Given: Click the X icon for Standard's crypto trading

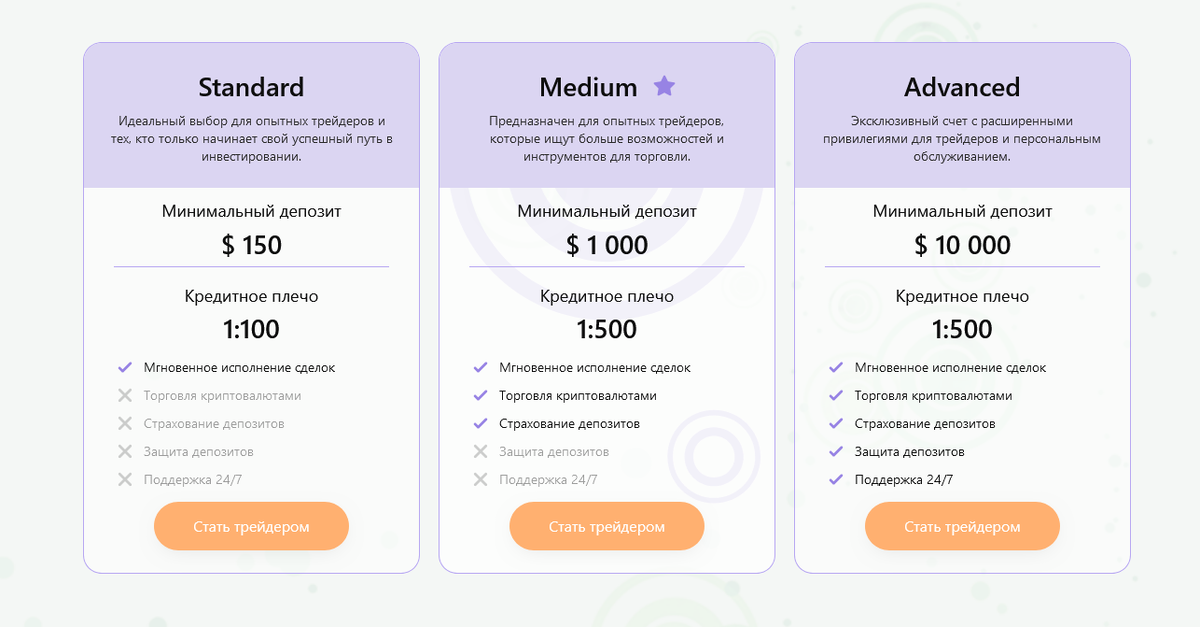Looking at the screenshot, I should [x=125, y=395].
